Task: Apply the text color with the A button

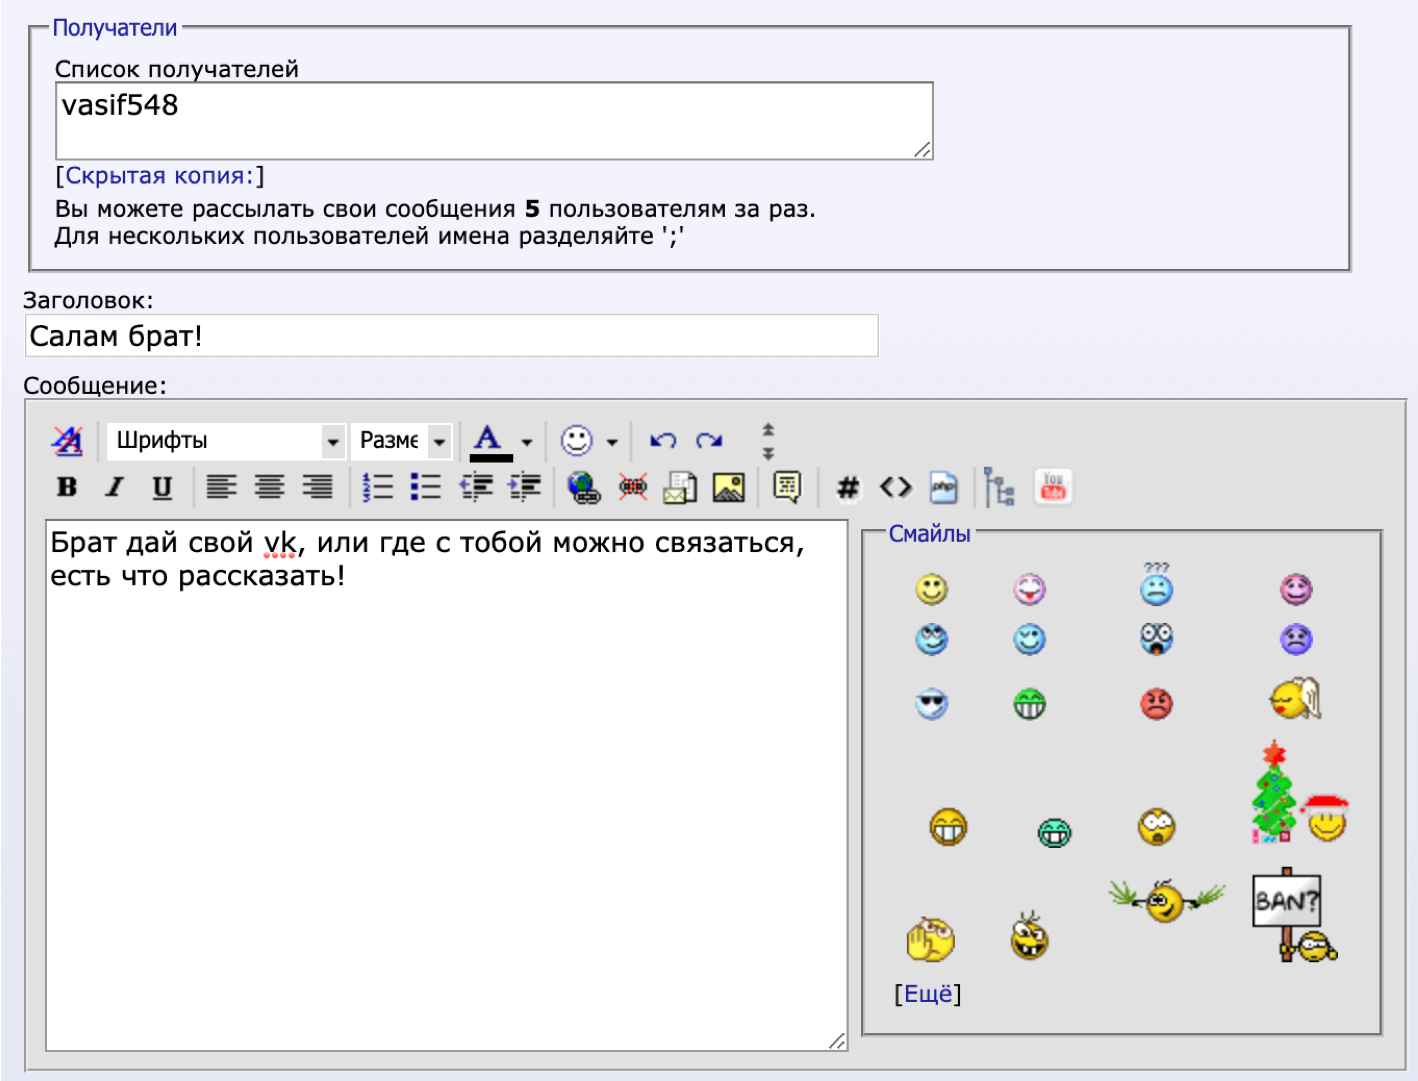Action: pyautogui.click(x=488, y=436)
